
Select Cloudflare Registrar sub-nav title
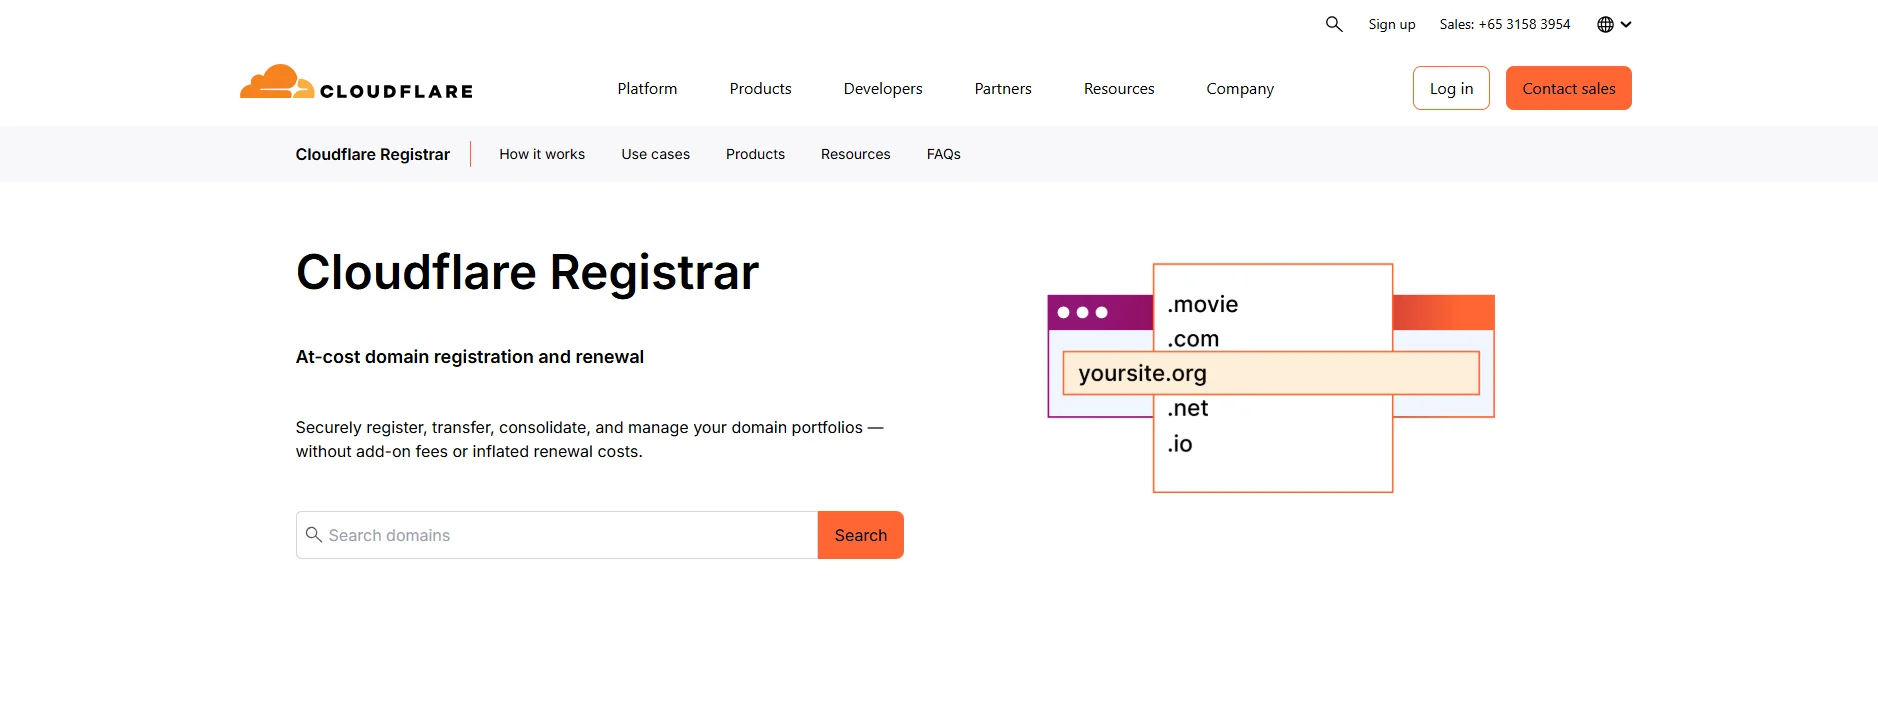[x=373, y=154]
